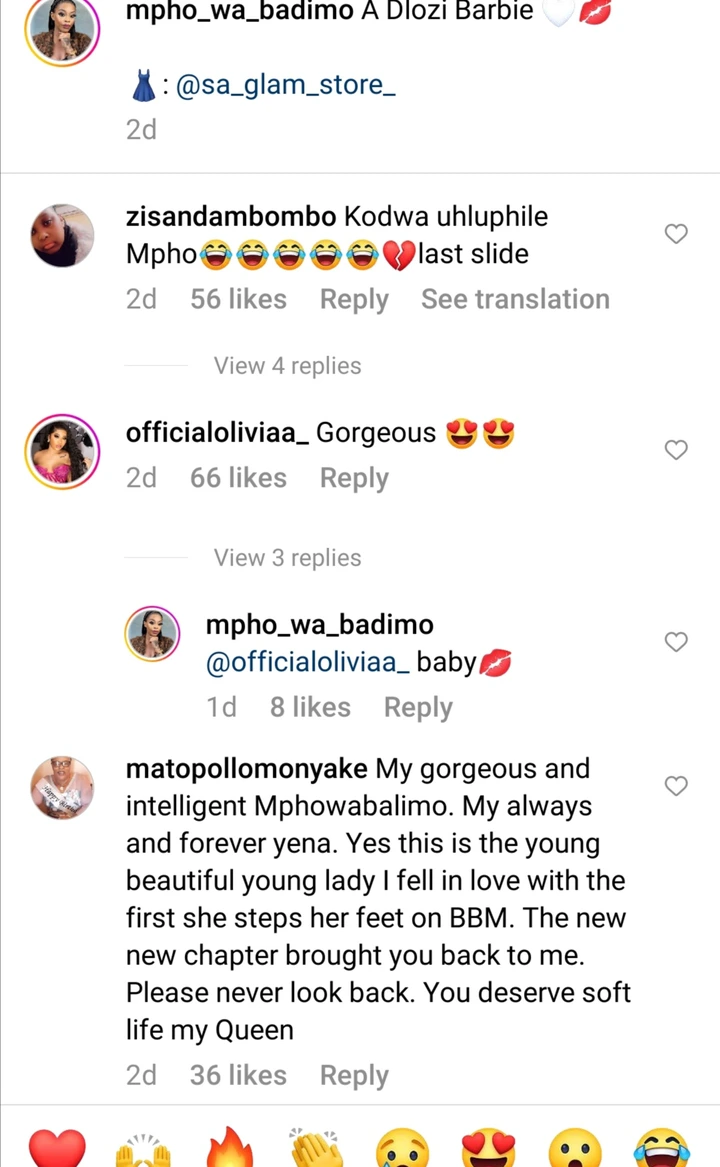The image size is (720, 1167).
Task: Like mpho_wa_badimo's reply to officialoliviaa_
Action: [677, 642]
